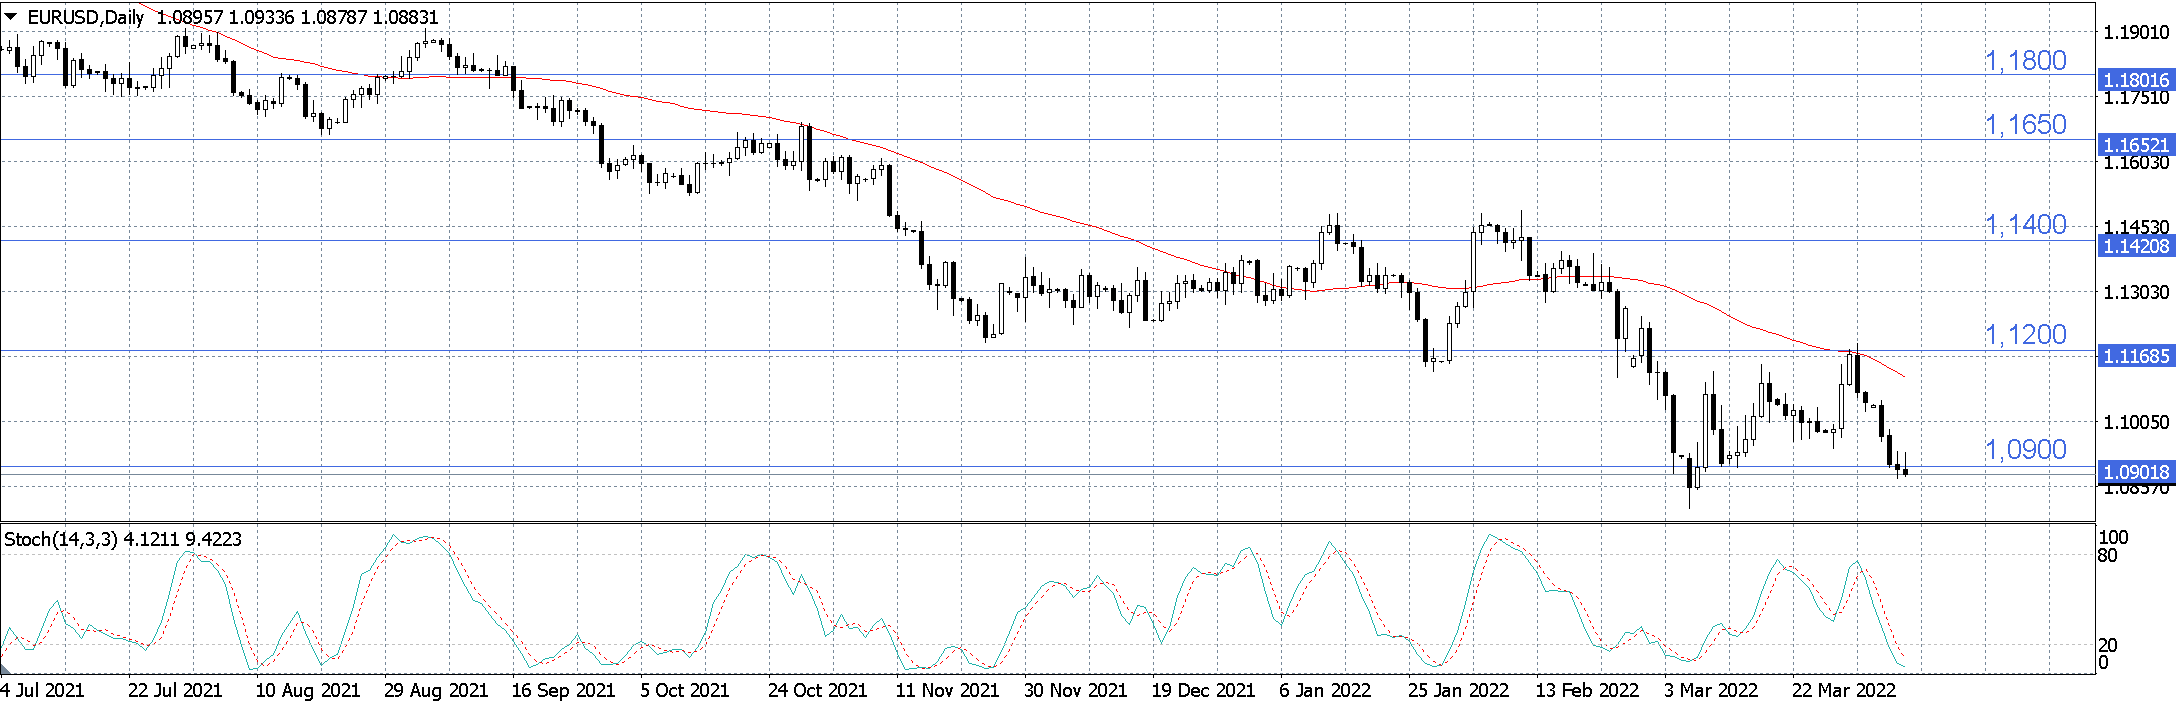2180x703 pixels.
Task: Click the 4 Jul 2021 date marker
Action: click(42, 690)
